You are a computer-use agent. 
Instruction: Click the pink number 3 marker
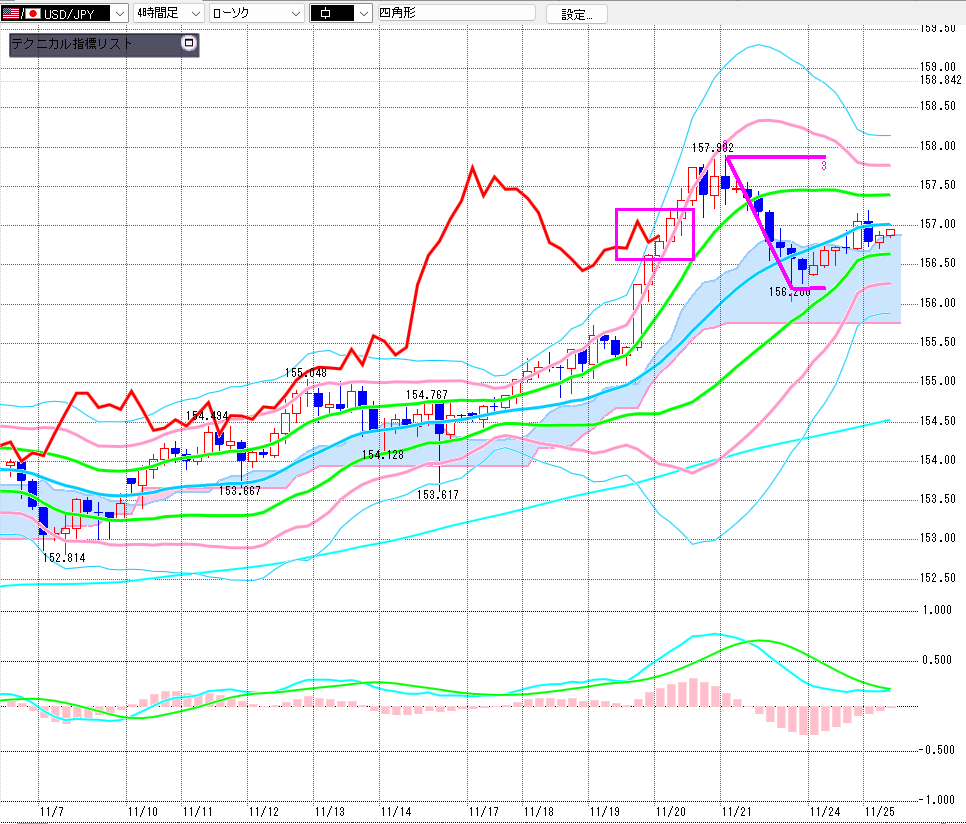coord(823,165)
